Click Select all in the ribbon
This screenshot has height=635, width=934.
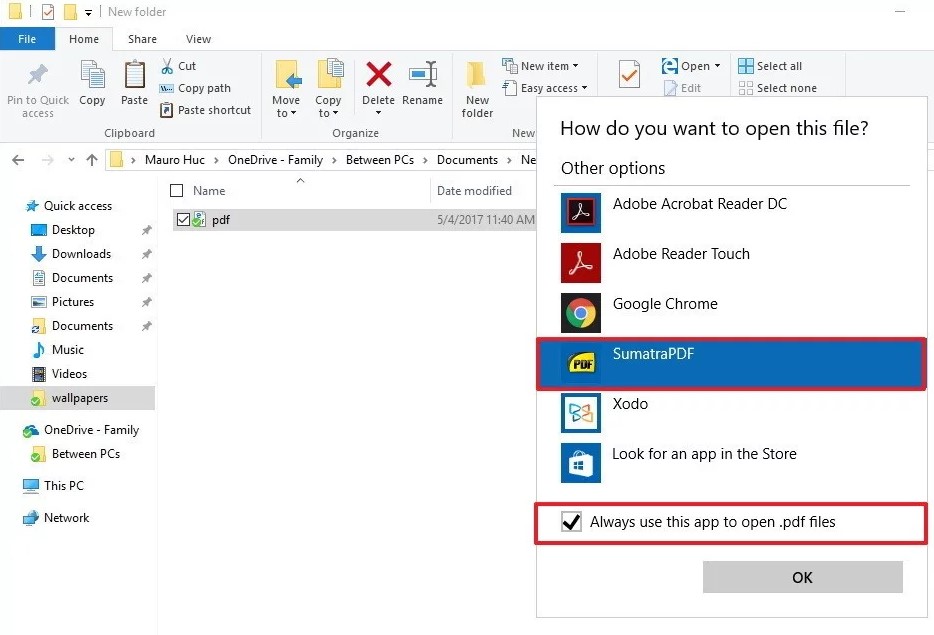[x=770, y=66]
